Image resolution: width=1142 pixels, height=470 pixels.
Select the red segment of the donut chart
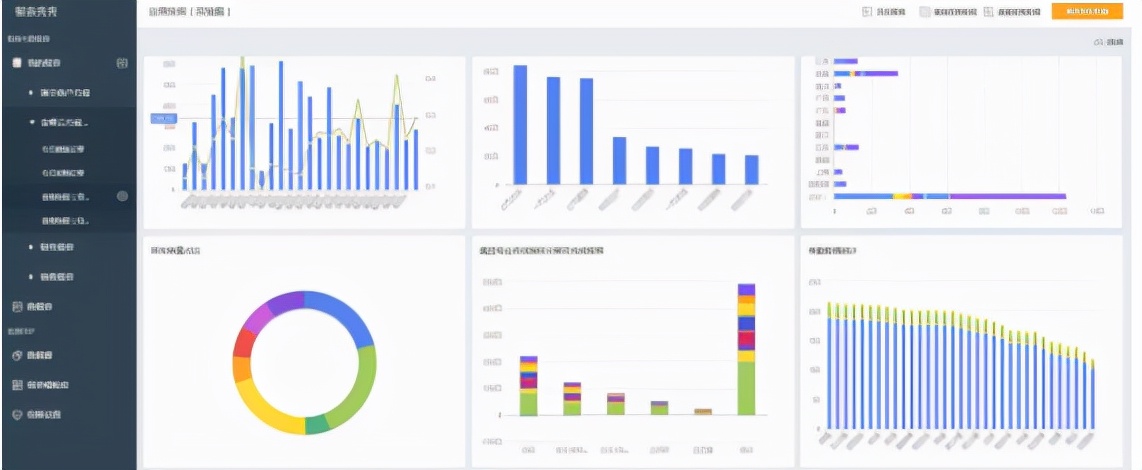(245, 342)
